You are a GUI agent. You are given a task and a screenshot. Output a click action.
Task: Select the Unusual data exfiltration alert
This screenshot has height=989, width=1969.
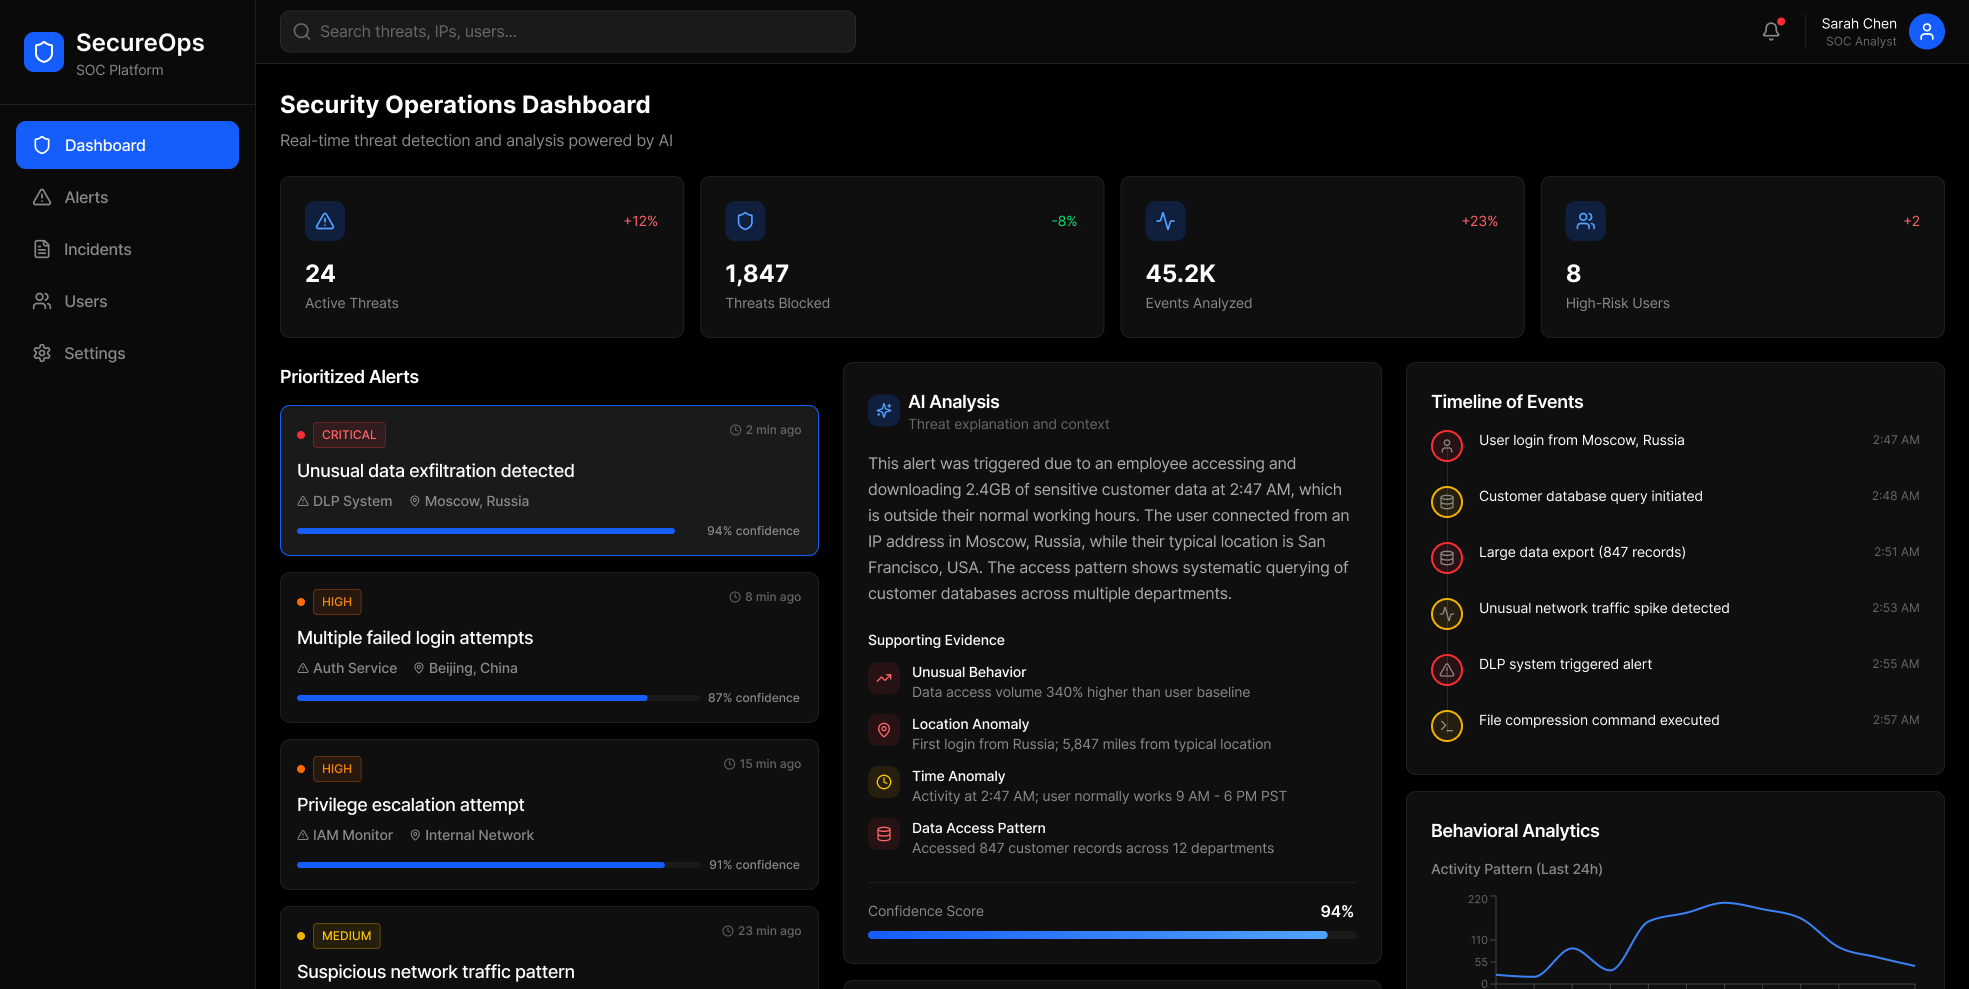(x=549, y=480)
